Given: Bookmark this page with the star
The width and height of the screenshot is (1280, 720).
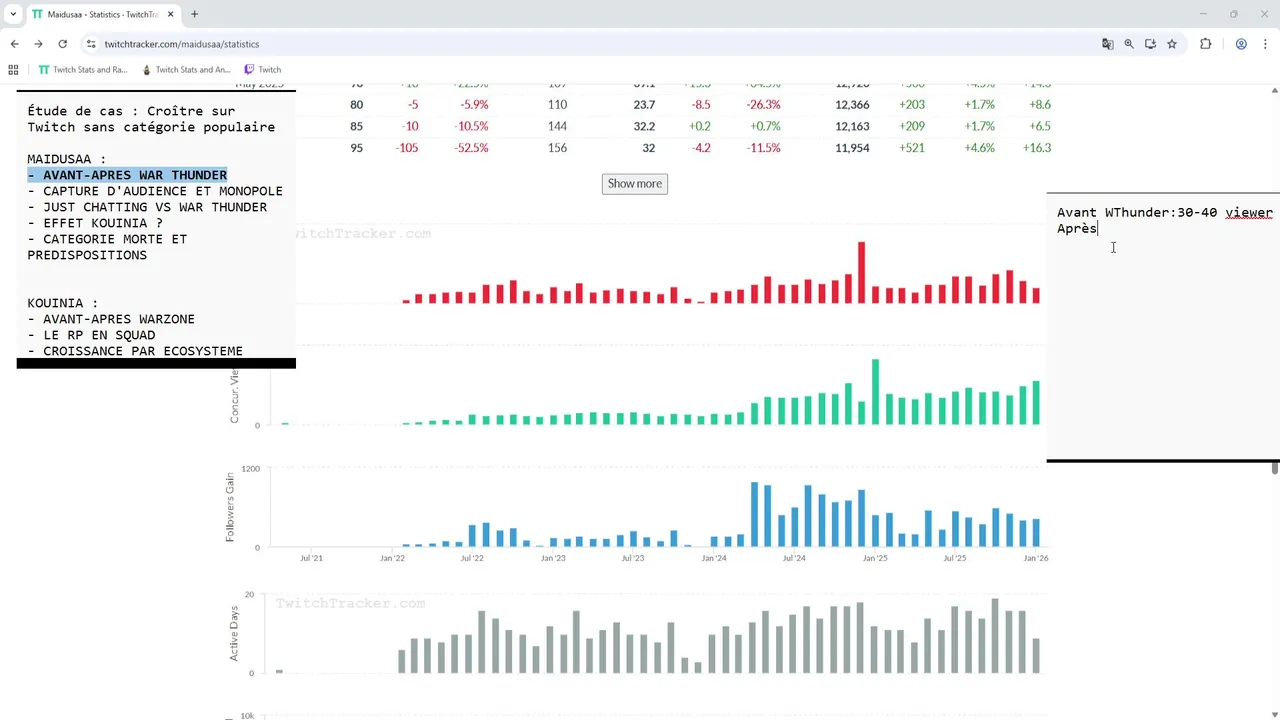Looking at the screenshot, I should pos(1172,44).
